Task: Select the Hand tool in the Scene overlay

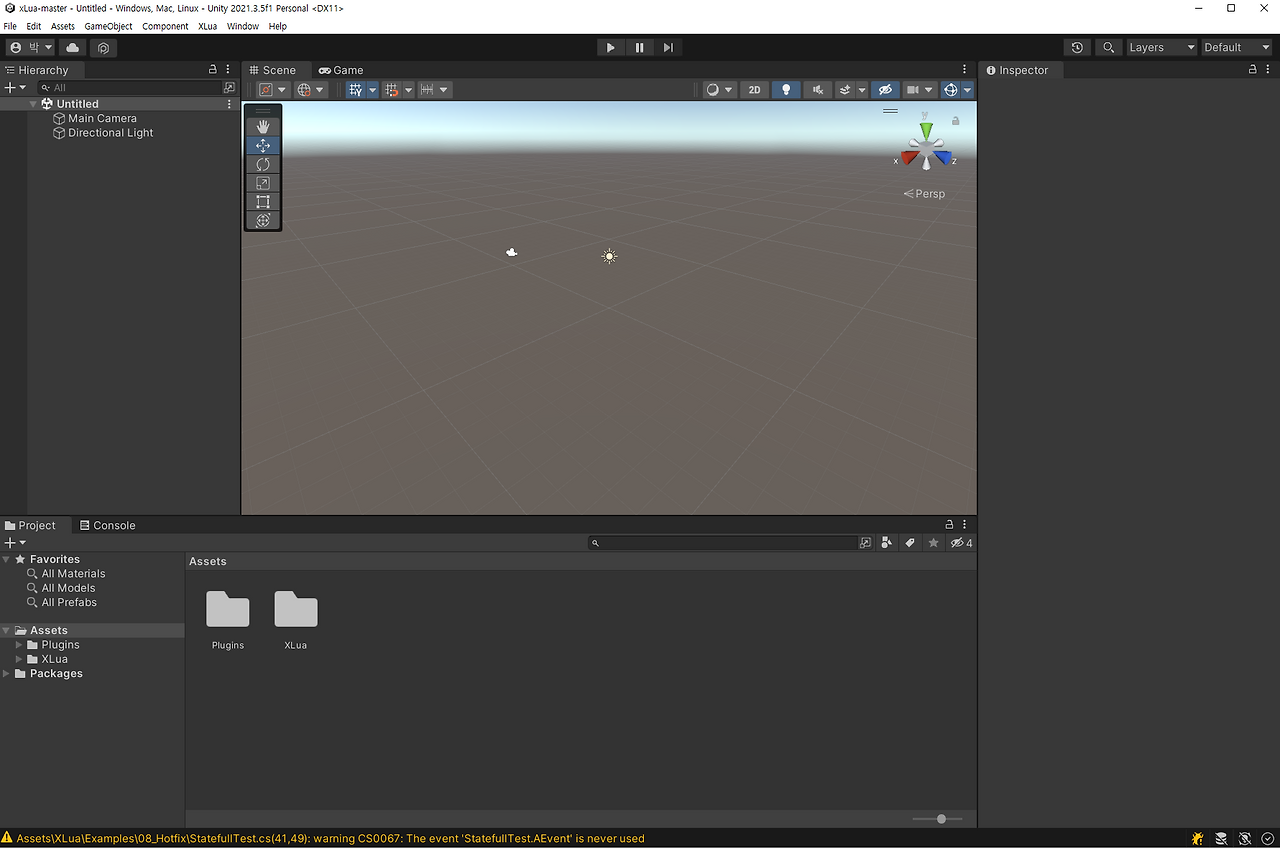Action: [263, 126]
